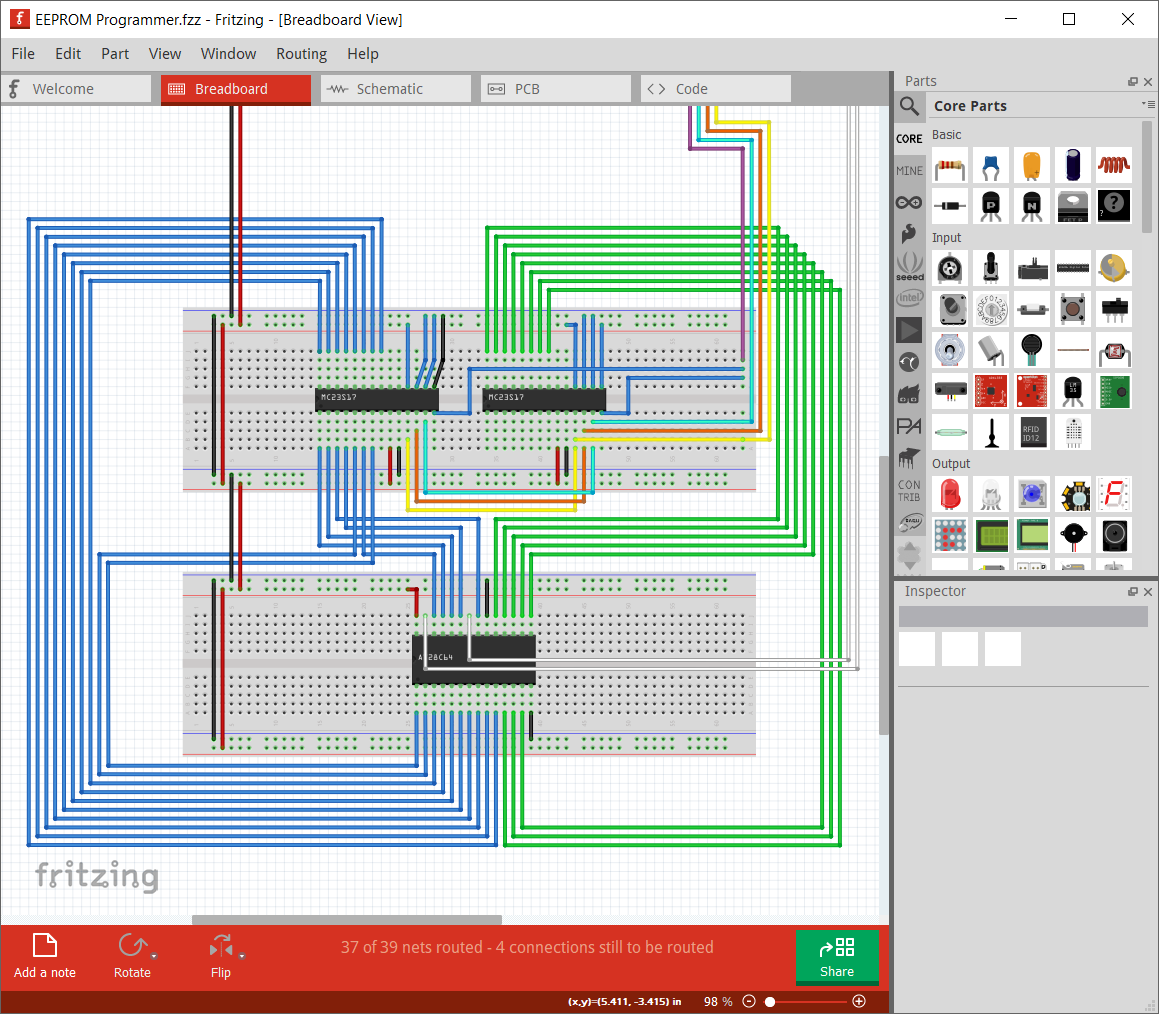Select the left MC23S17 chip on breadboard
The height and width of the screenshot is (1014, 1159).
(377, 399)
